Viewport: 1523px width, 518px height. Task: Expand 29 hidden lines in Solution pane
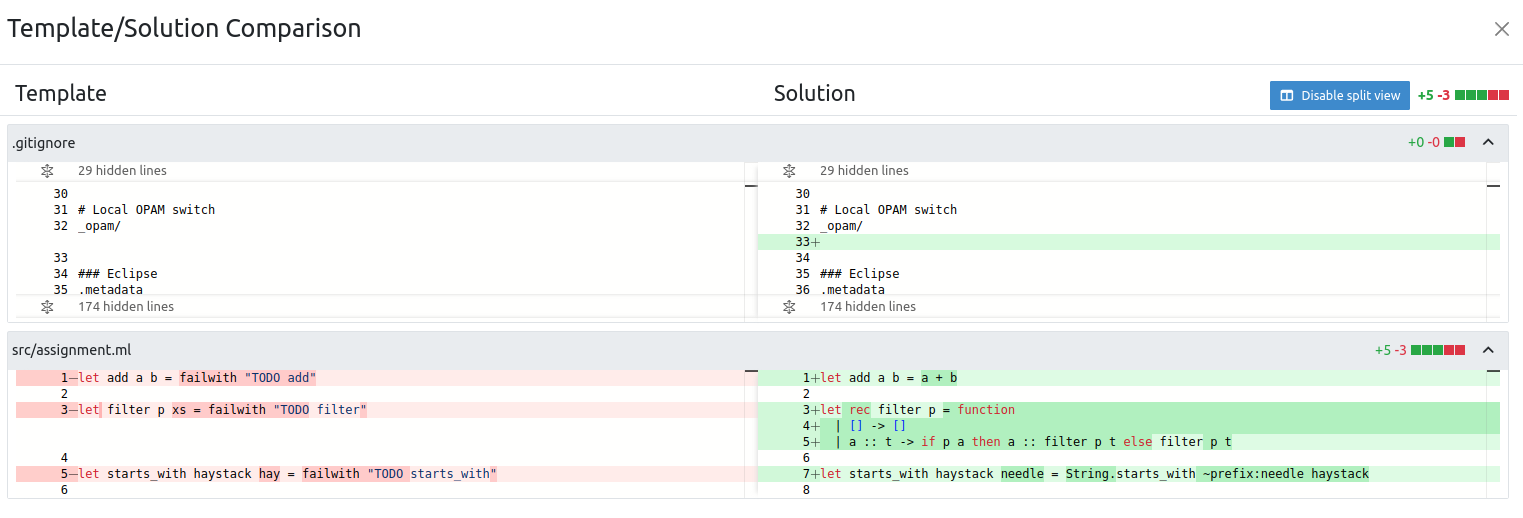789,171
